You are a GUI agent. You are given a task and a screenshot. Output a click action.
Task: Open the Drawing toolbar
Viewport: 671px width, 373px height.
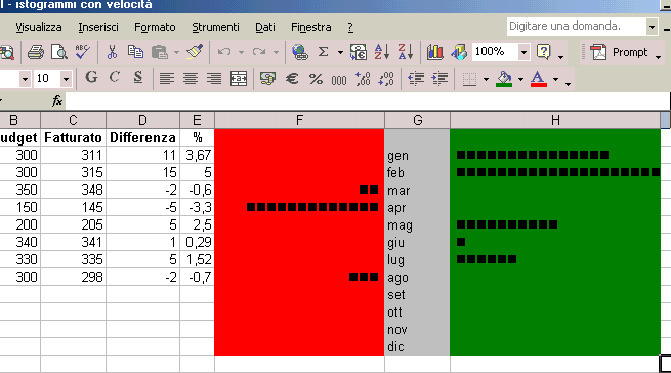click(459, 52)
